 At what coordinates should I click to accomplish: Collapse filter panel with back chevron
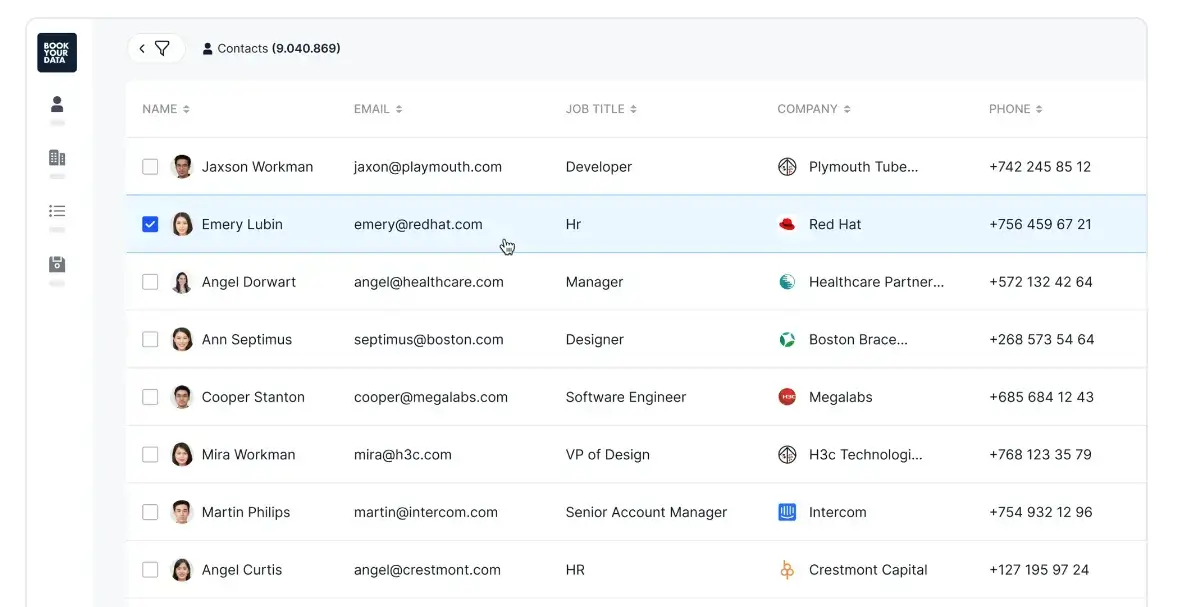pyautogui.click(x=142, y=48)
